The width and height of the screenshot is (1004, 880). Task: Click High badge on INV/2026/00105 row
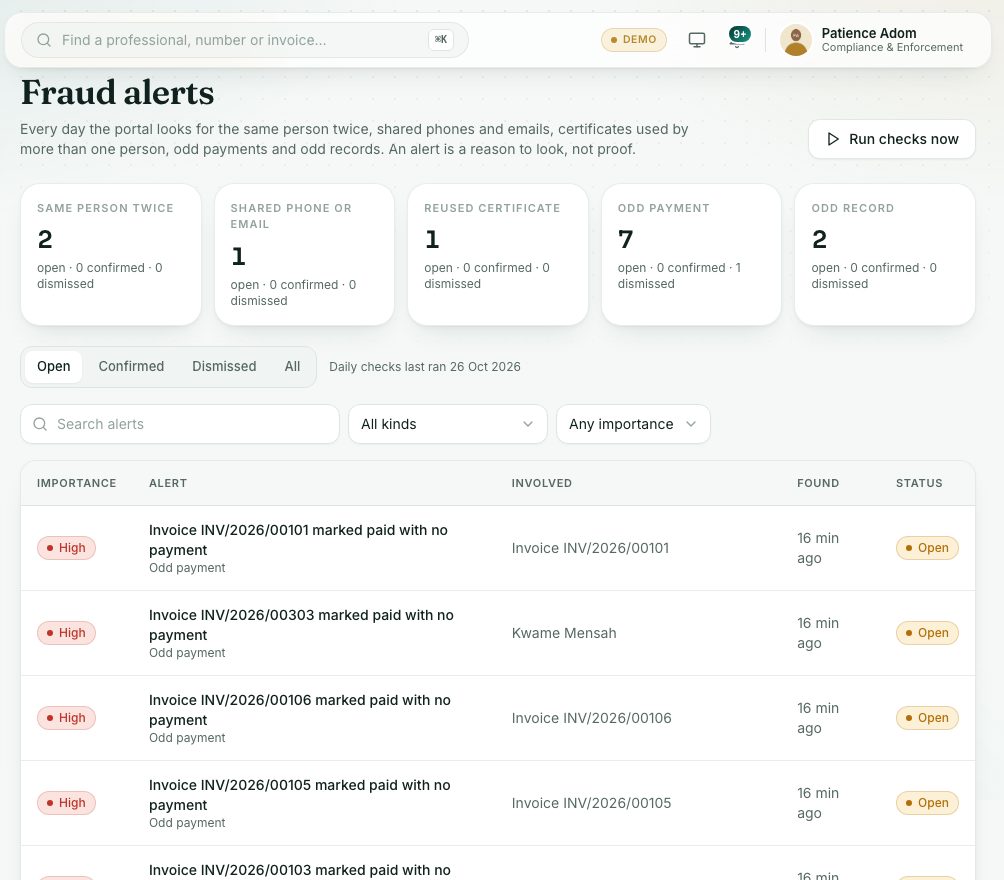[66, 803]
